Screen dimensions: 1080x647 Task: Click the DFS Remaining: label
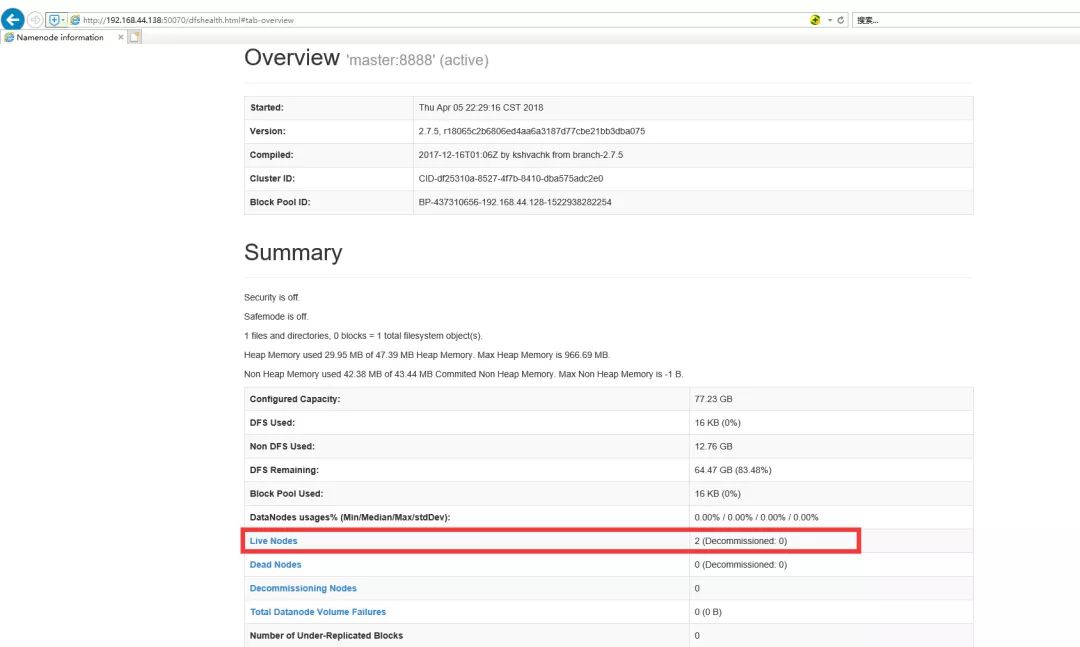click(284, 470)
